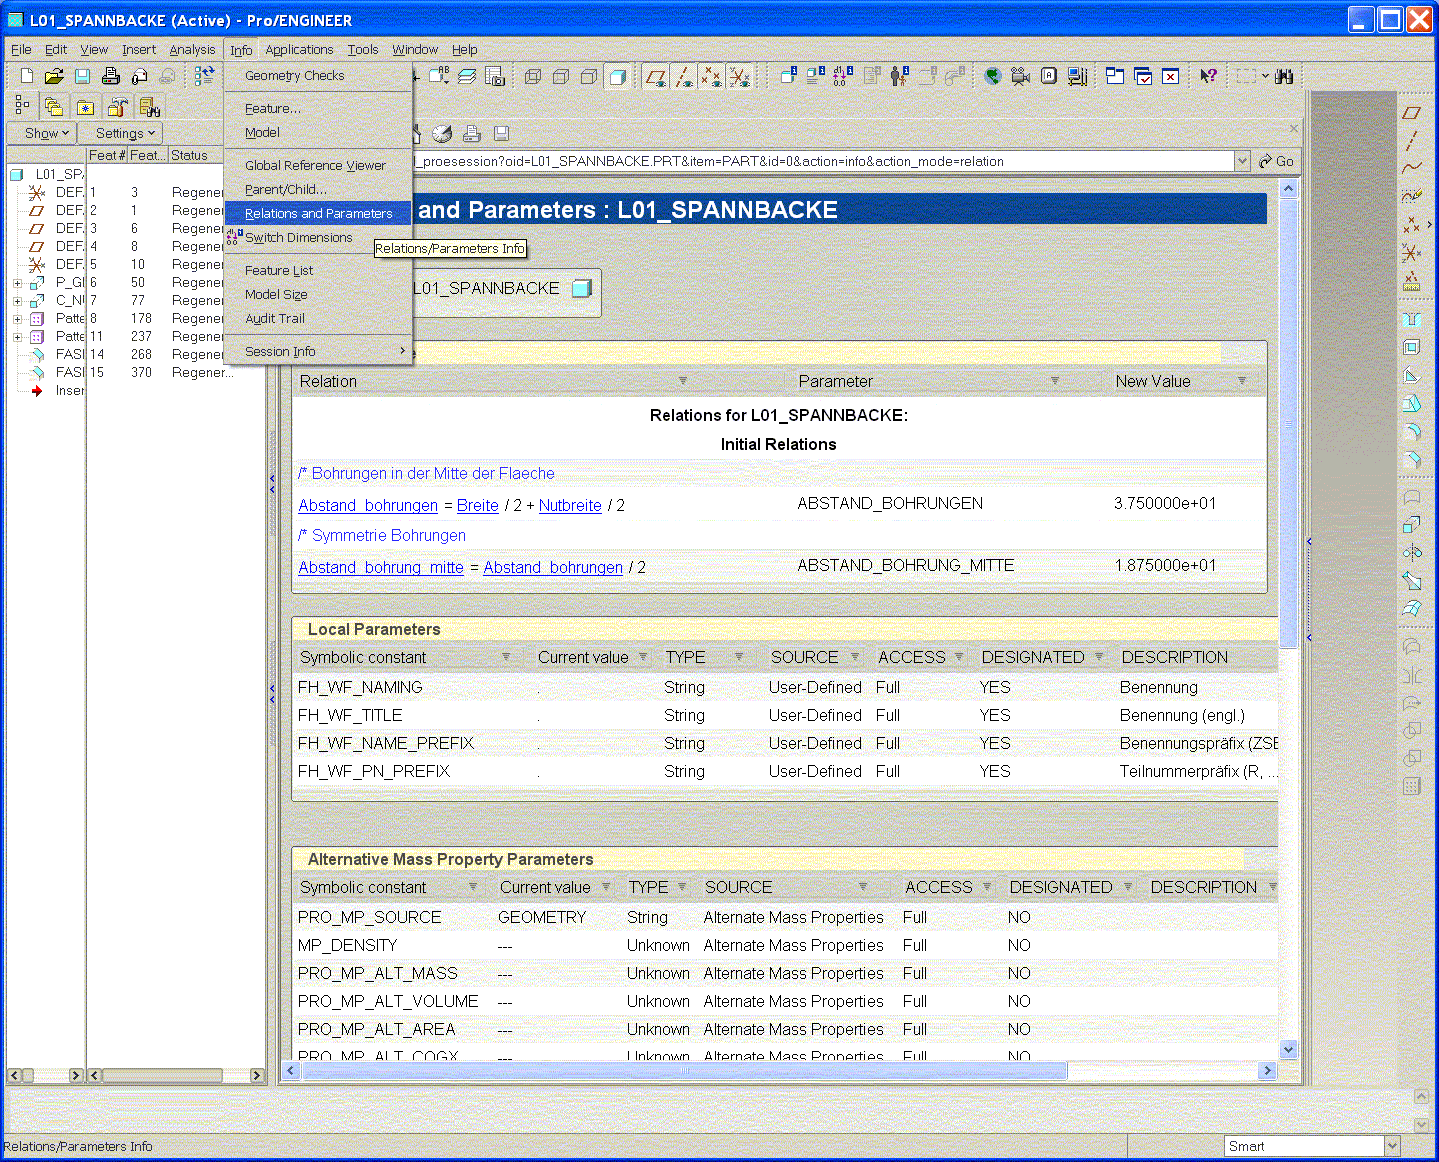Save the model with the diskette icon
This screenshot has width=1439, height=1162.
pos(82,76)
